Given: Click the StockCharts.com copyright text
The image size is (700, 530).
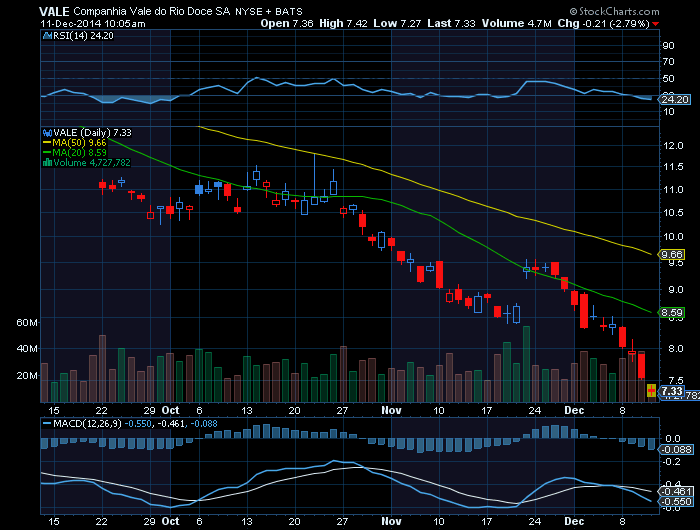Looking at the screenshot, I should (614, 12).
